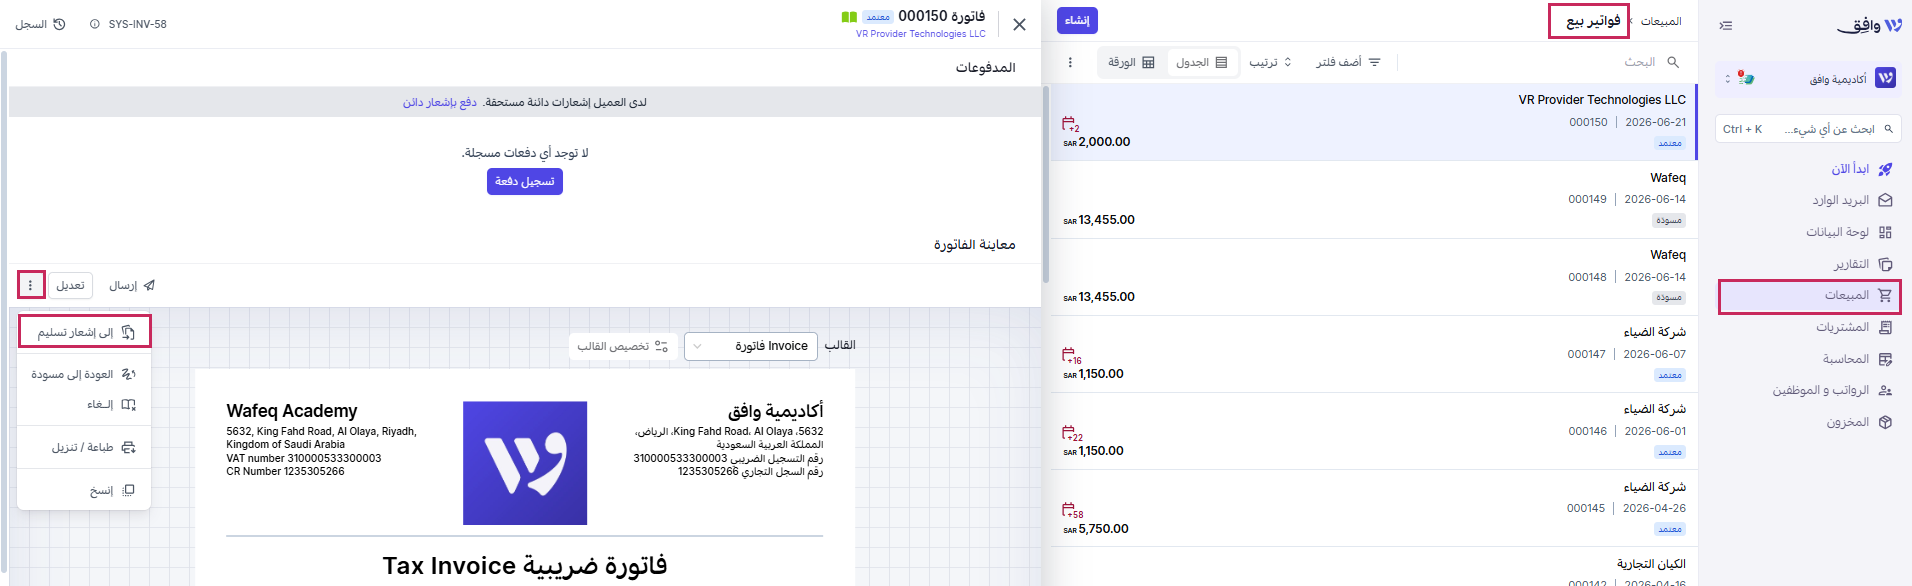Open لوحة البيانات dashboard
The height and width of the screenshot is (586, 1912).
1848,232
